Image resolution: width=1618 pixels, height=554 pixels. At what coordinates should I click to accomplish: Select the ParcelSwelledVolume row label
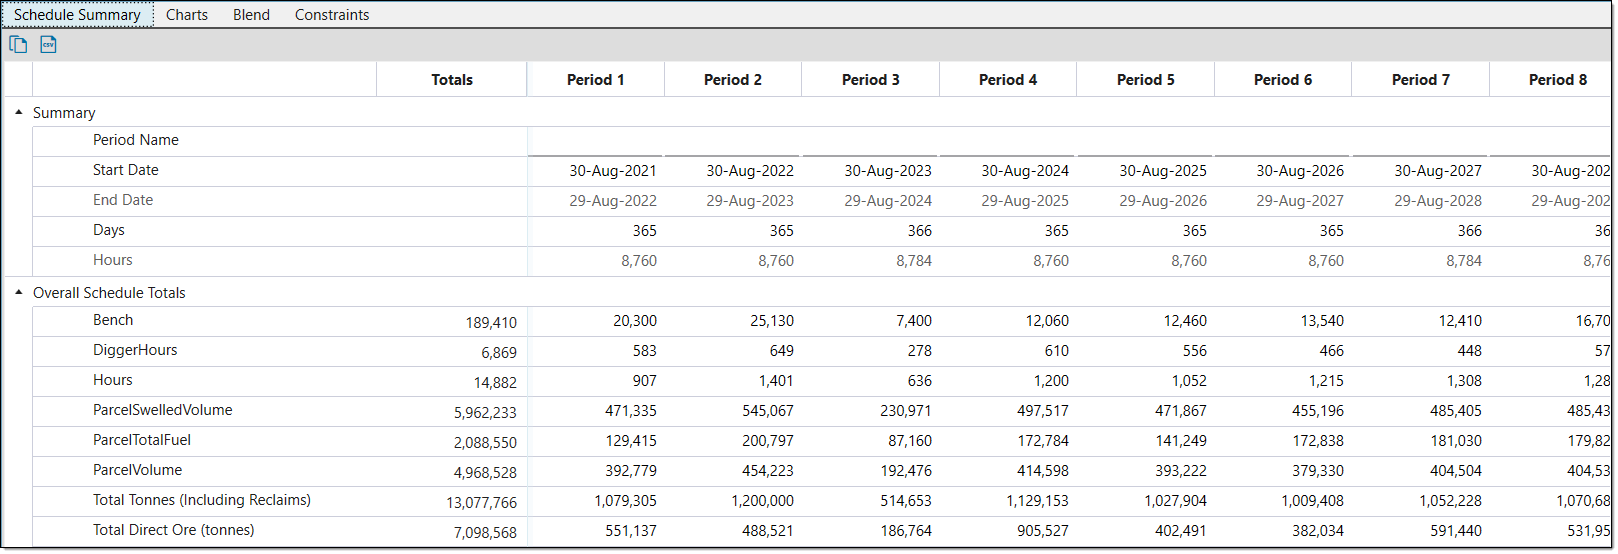click(x=163, y=410)
